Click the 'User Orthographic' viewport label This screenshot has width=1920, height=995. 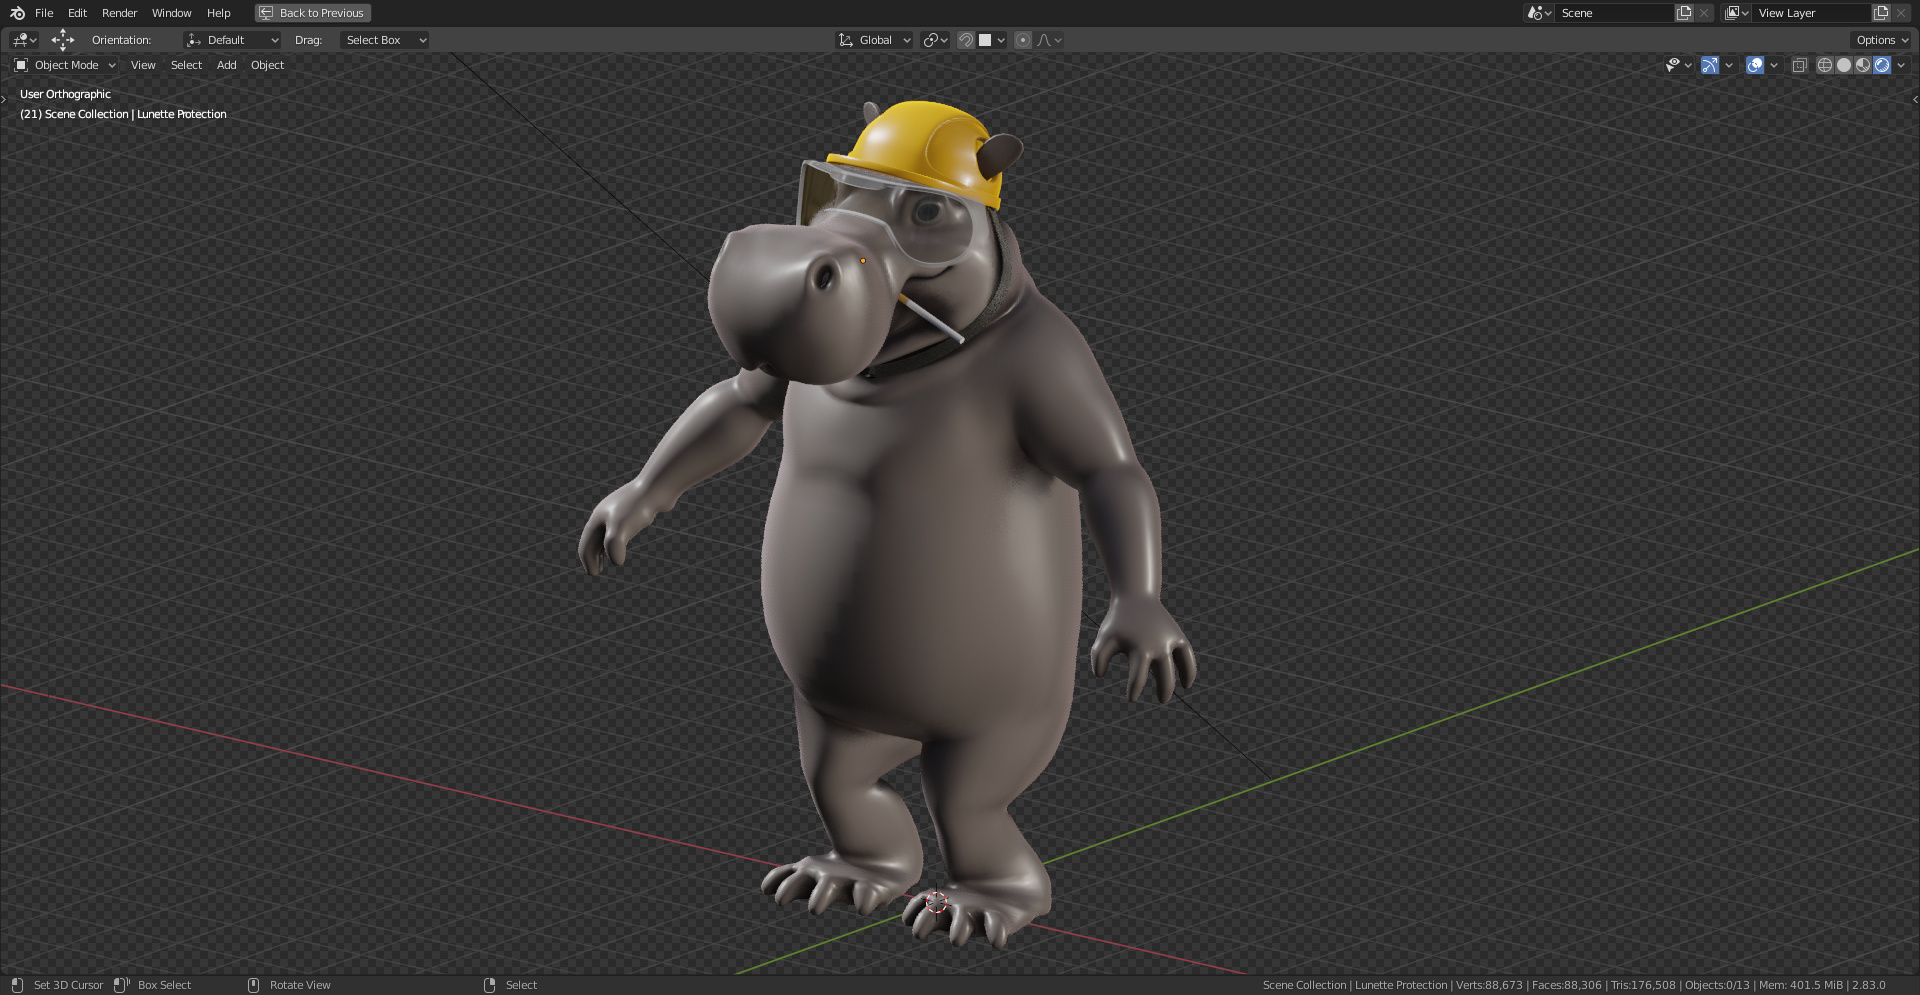[x=65, y=94]
